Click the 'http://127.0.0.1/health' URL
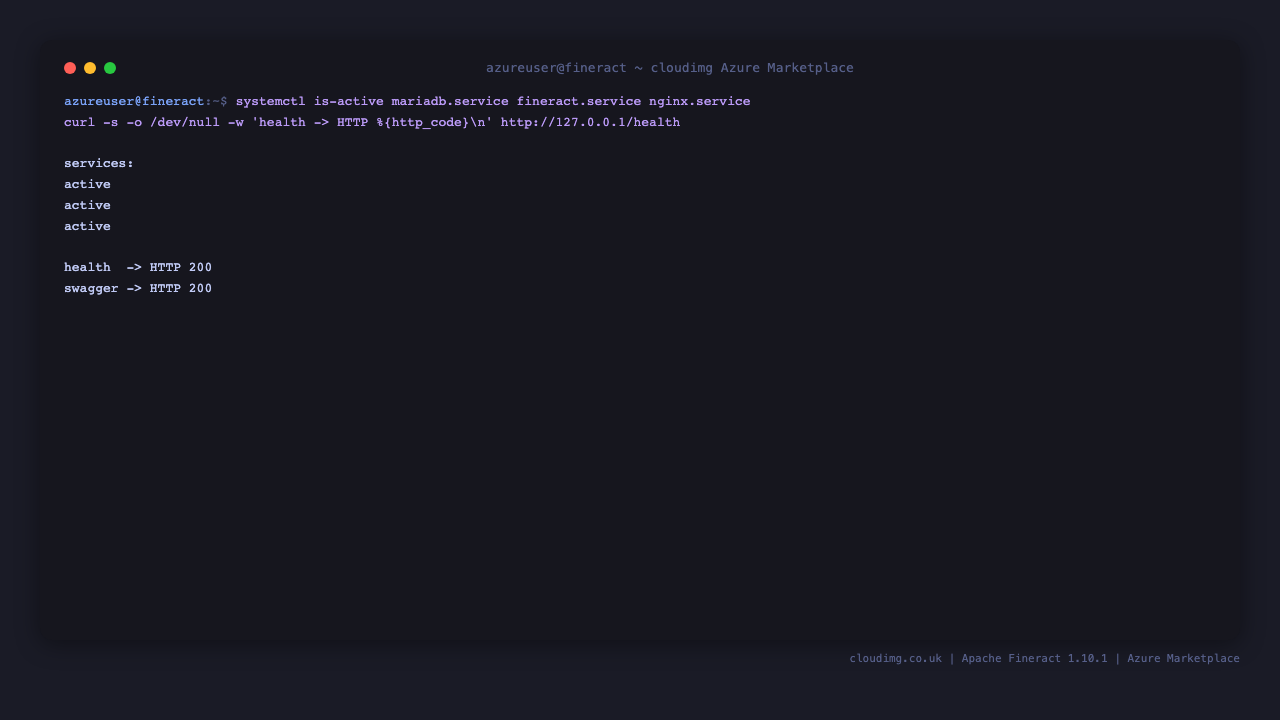This screenshot has width=1280, height=720. tap(590, 123)
